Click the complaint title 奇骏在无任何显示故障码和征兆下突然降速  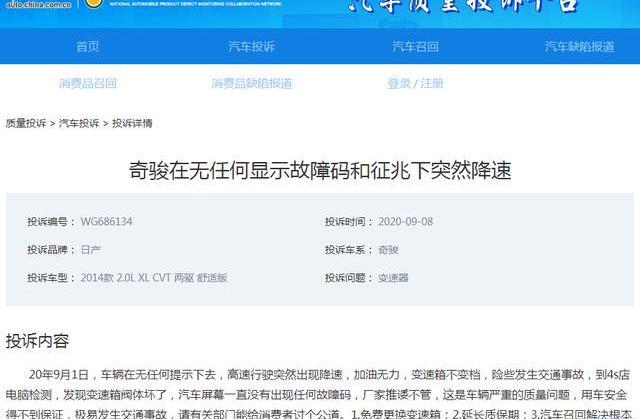coord(320,170)
